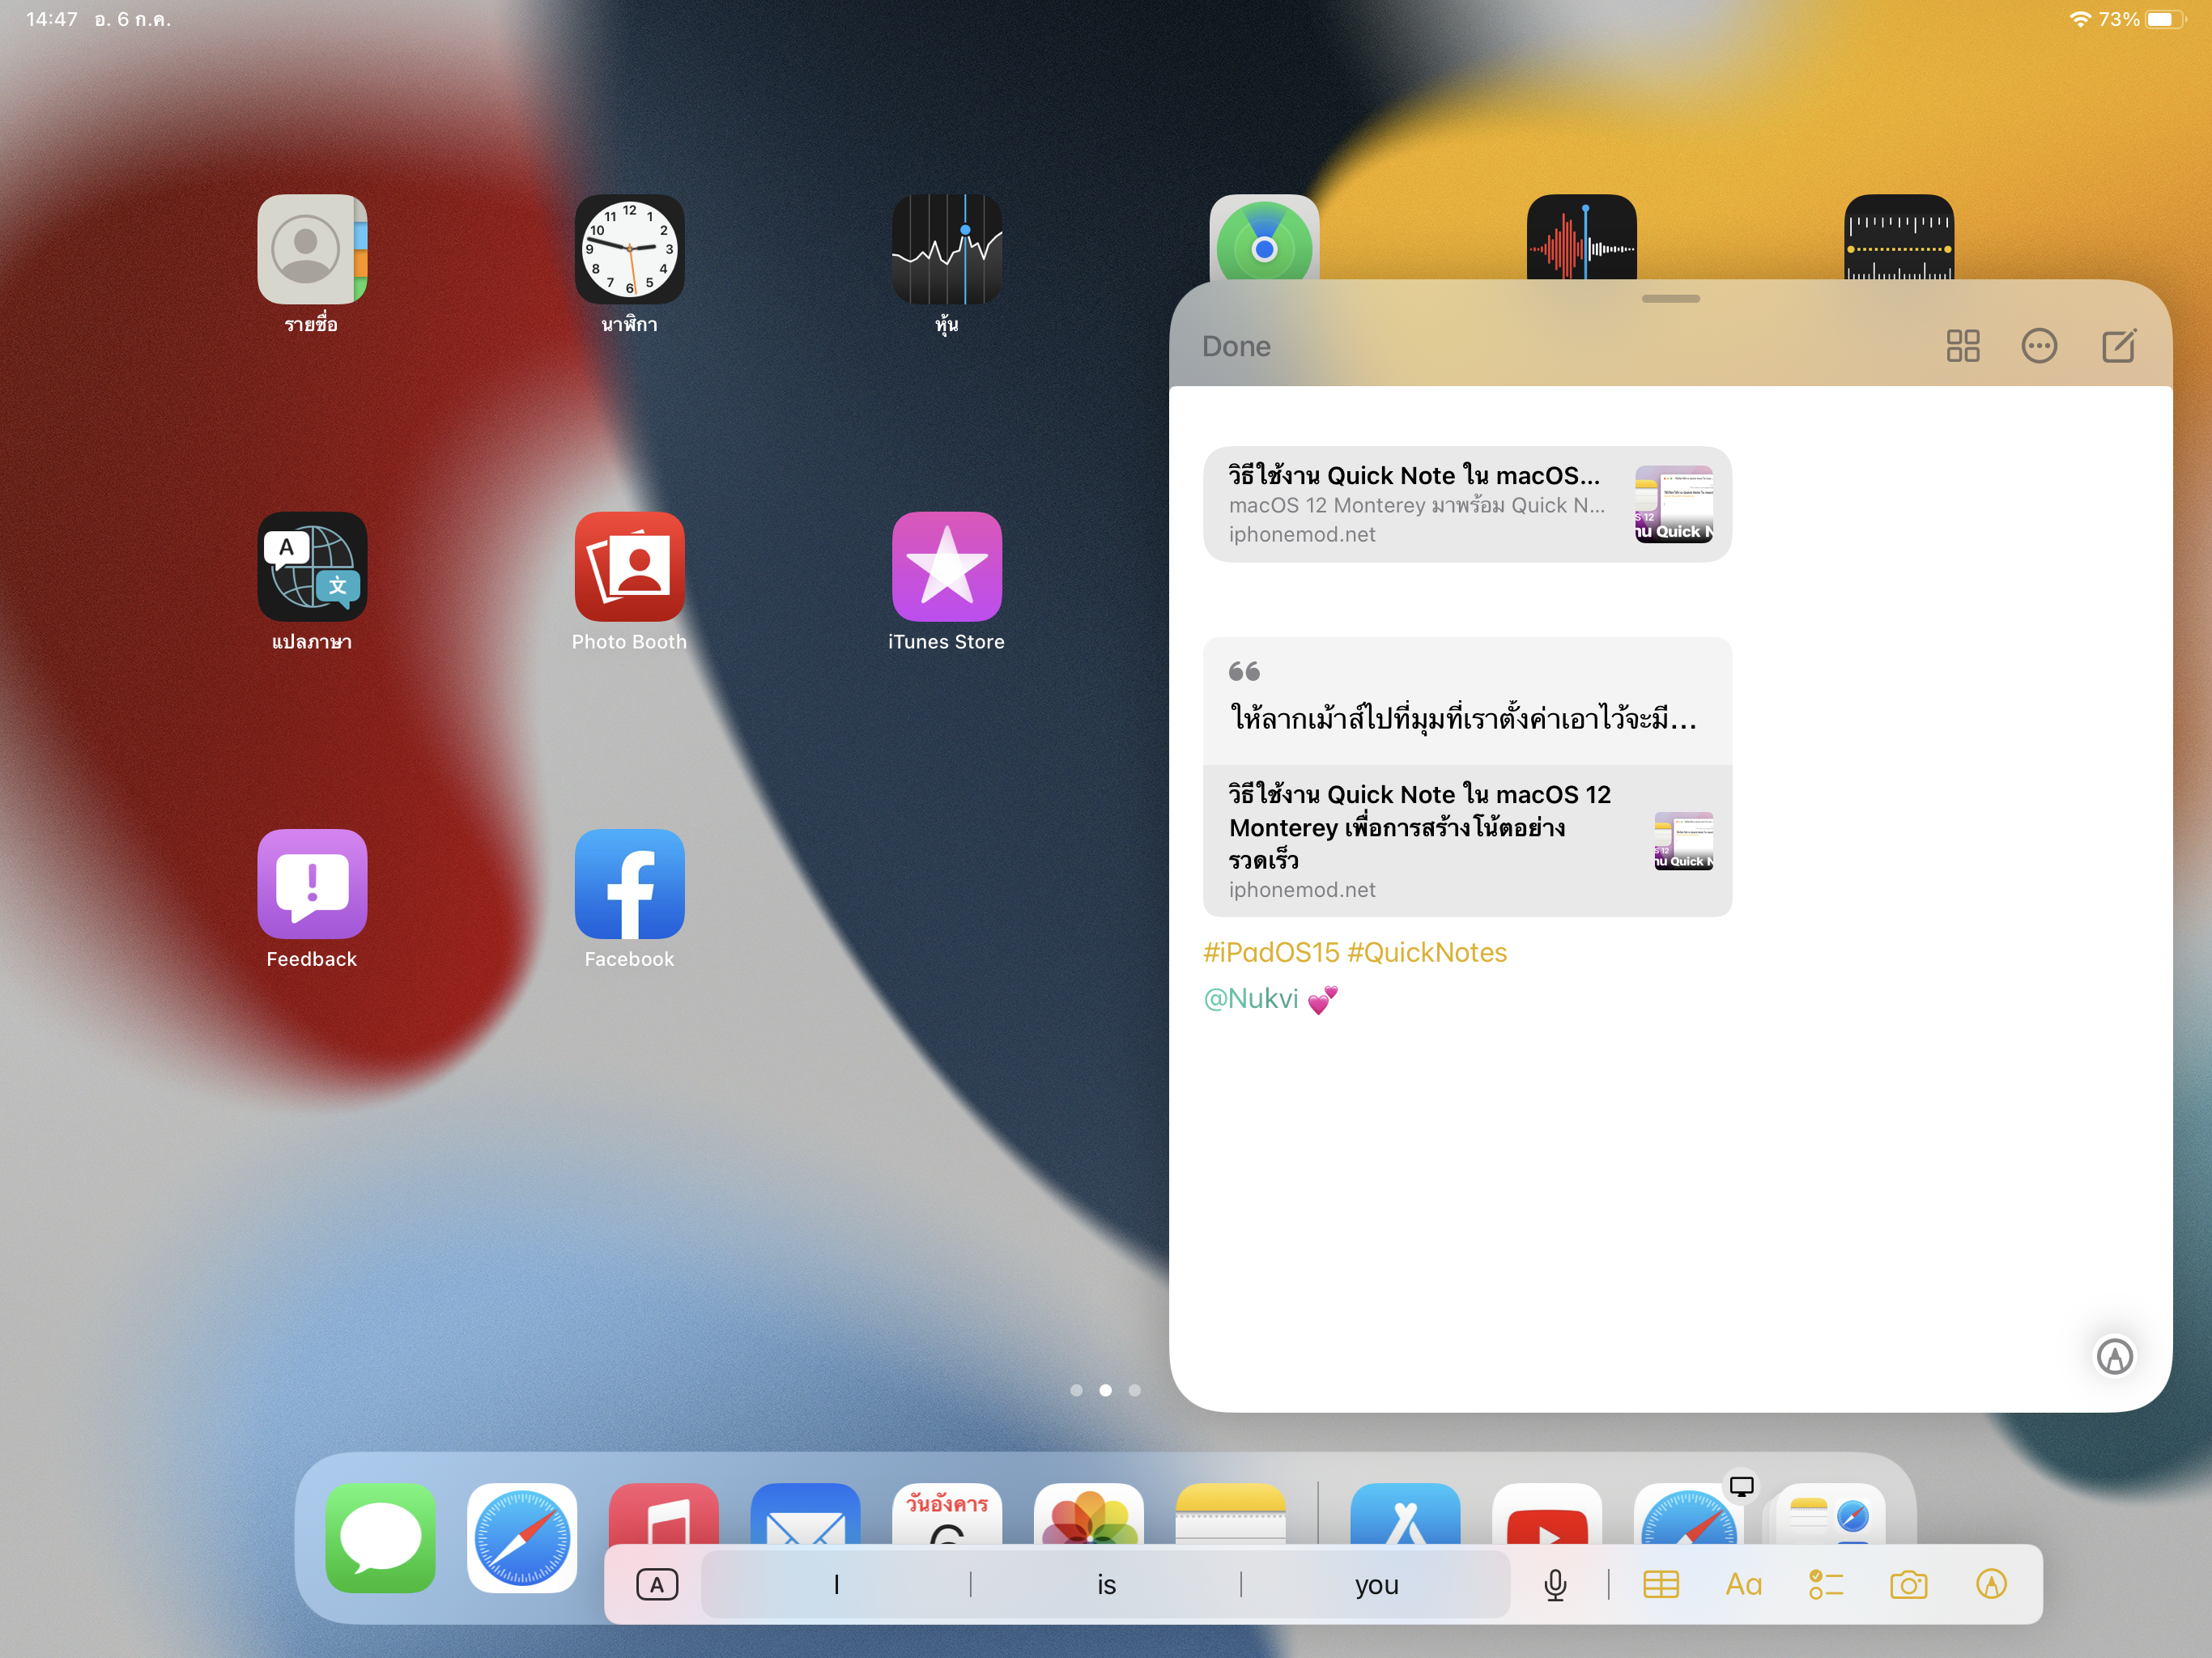Screen dimensions: 2212x1658
Task: Tap the @Nukvi mention
Action: tap(1251, 998)
